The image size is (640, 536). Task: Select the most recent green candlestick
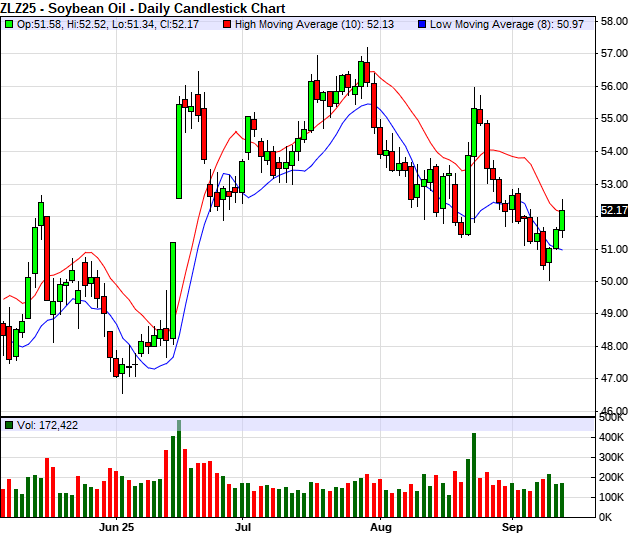[x=562, y=220]
